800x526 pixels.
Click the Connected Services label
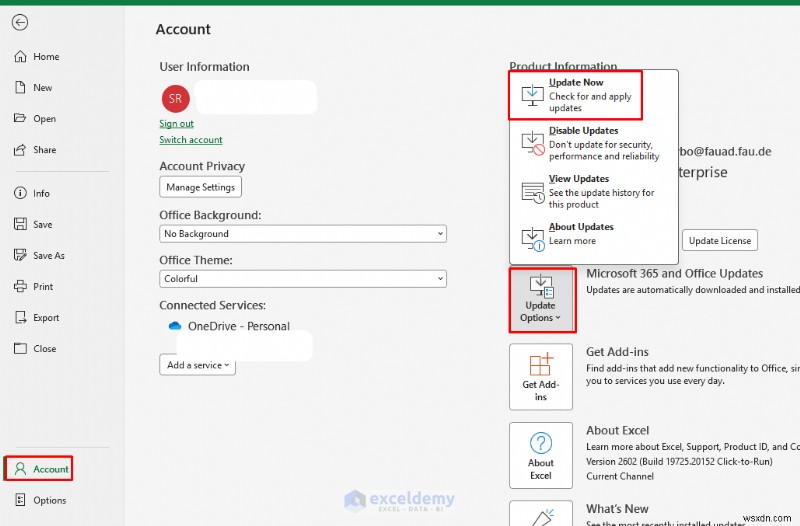[212, 305]
